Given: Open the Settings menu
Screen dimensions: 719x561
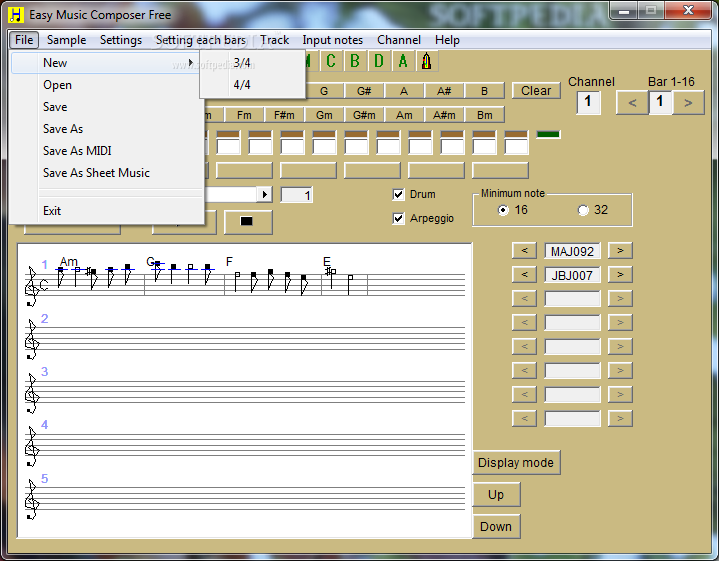Looking at the screenshot, I should coord(121,40).
